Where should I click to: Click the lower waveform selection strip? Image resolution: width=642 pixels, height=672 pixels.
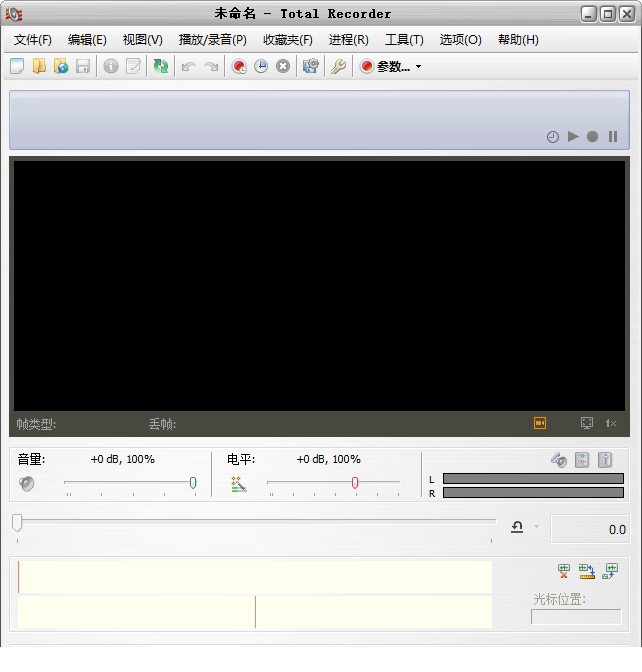pos(255,612)
